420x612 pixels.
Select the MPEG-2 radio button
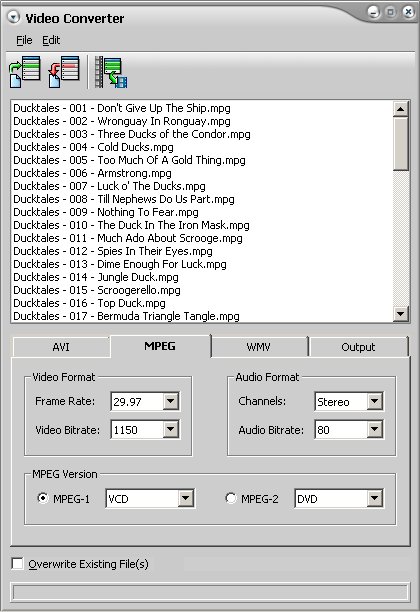tap(231, 498)
